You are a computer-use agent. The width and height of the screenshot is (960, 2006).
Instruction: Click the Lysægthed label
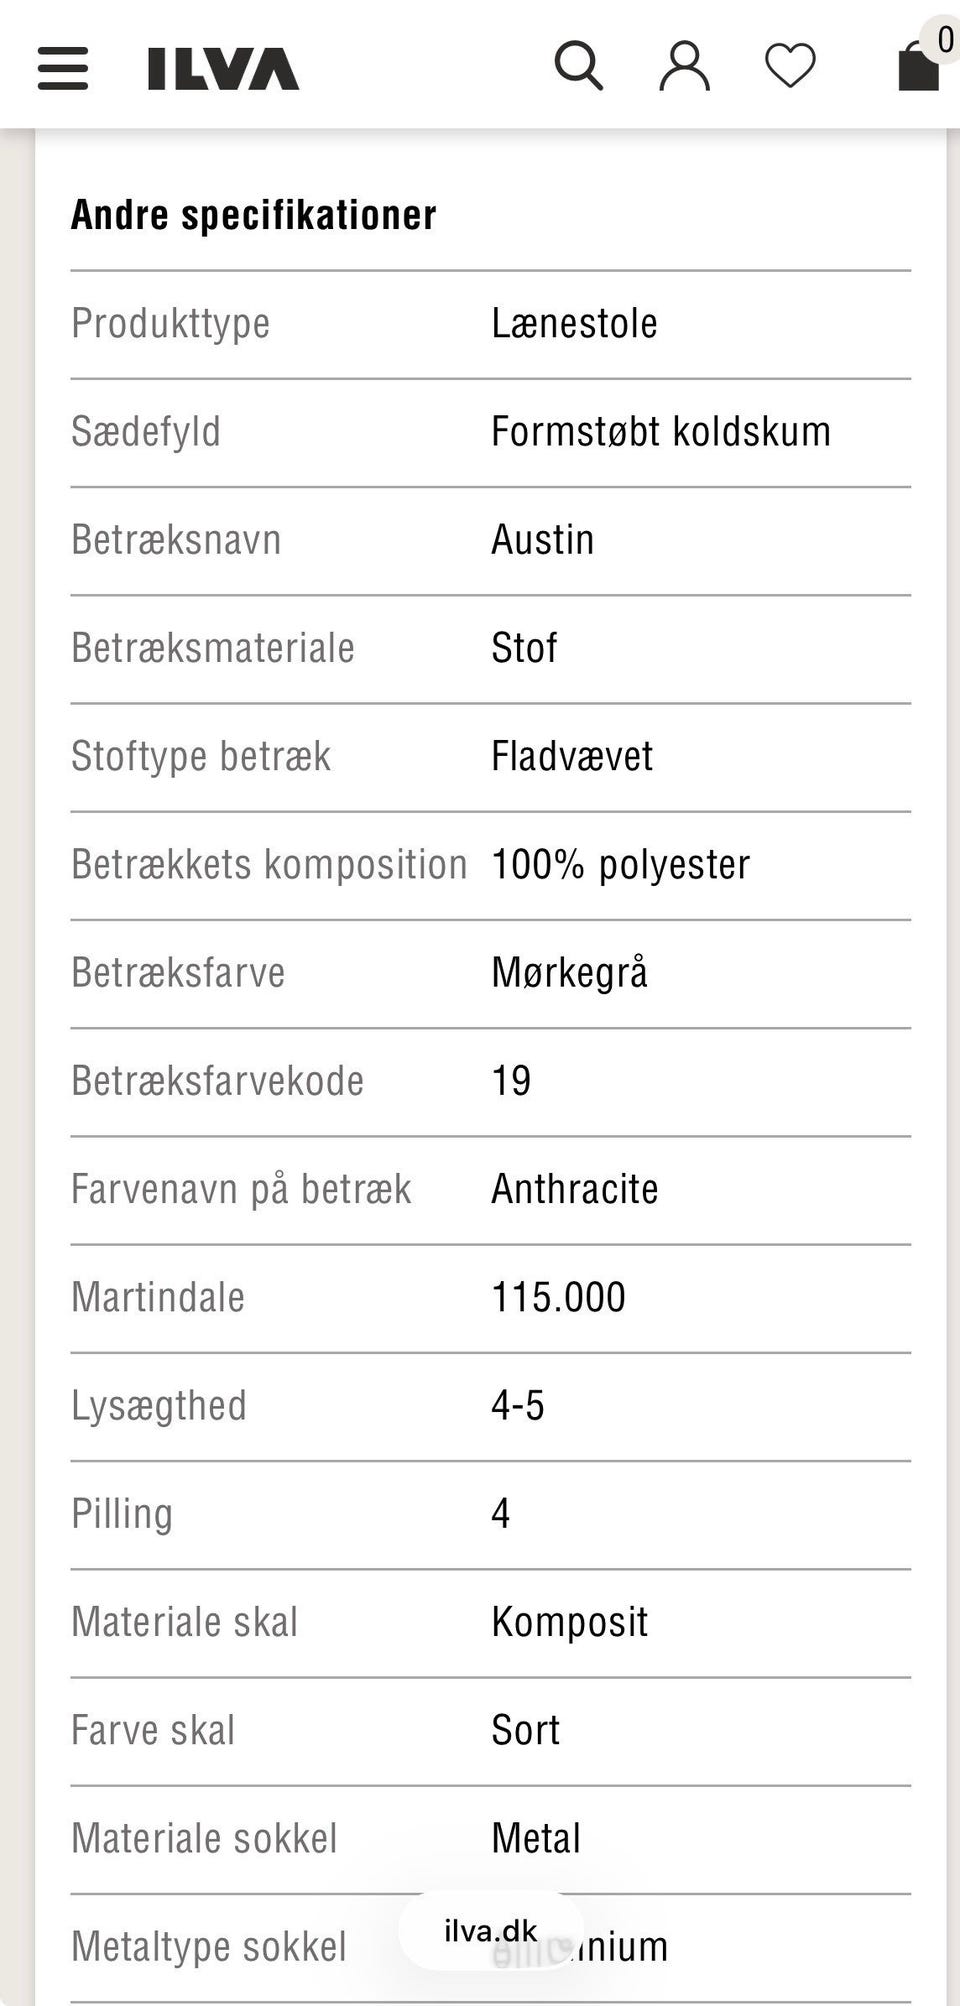(159, 1406)
